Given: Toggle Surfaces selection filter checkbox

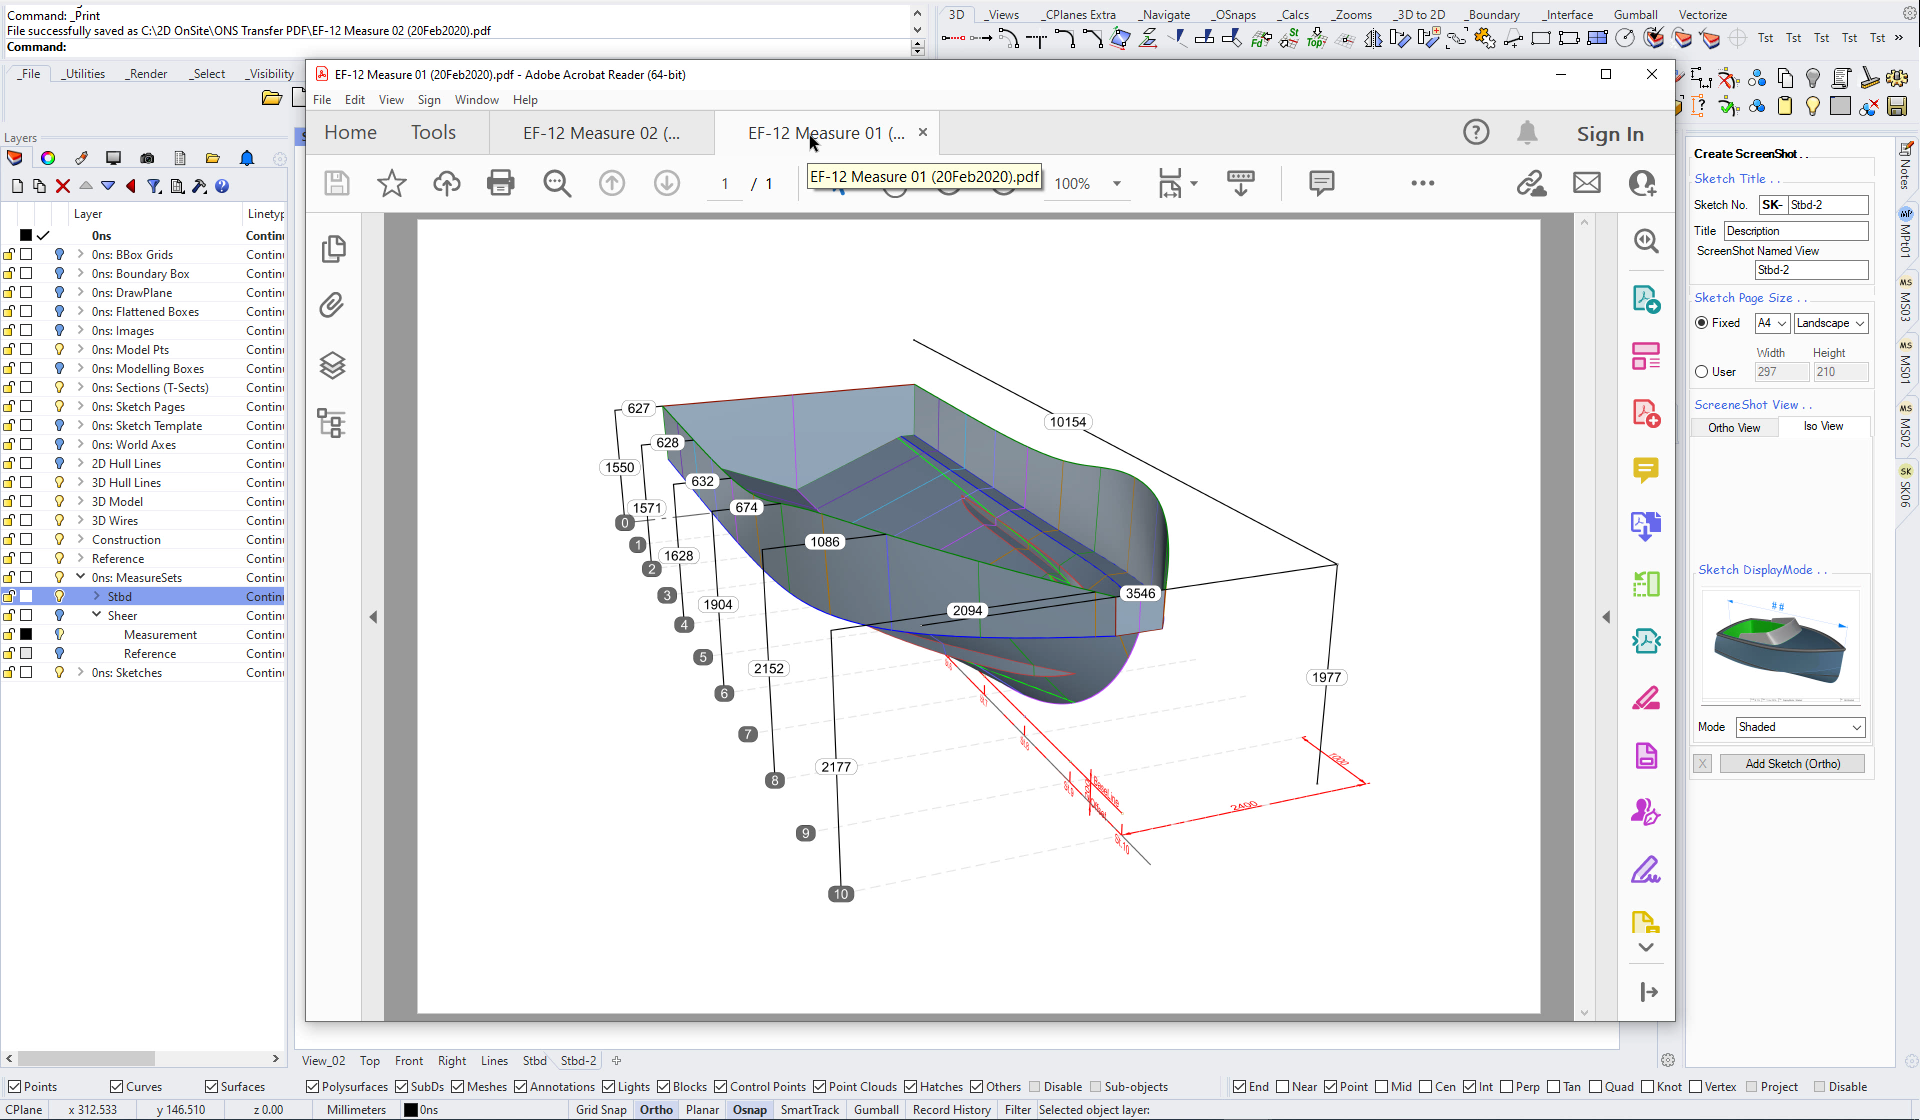Looking at the screenshot, I should coord(211,1087).
